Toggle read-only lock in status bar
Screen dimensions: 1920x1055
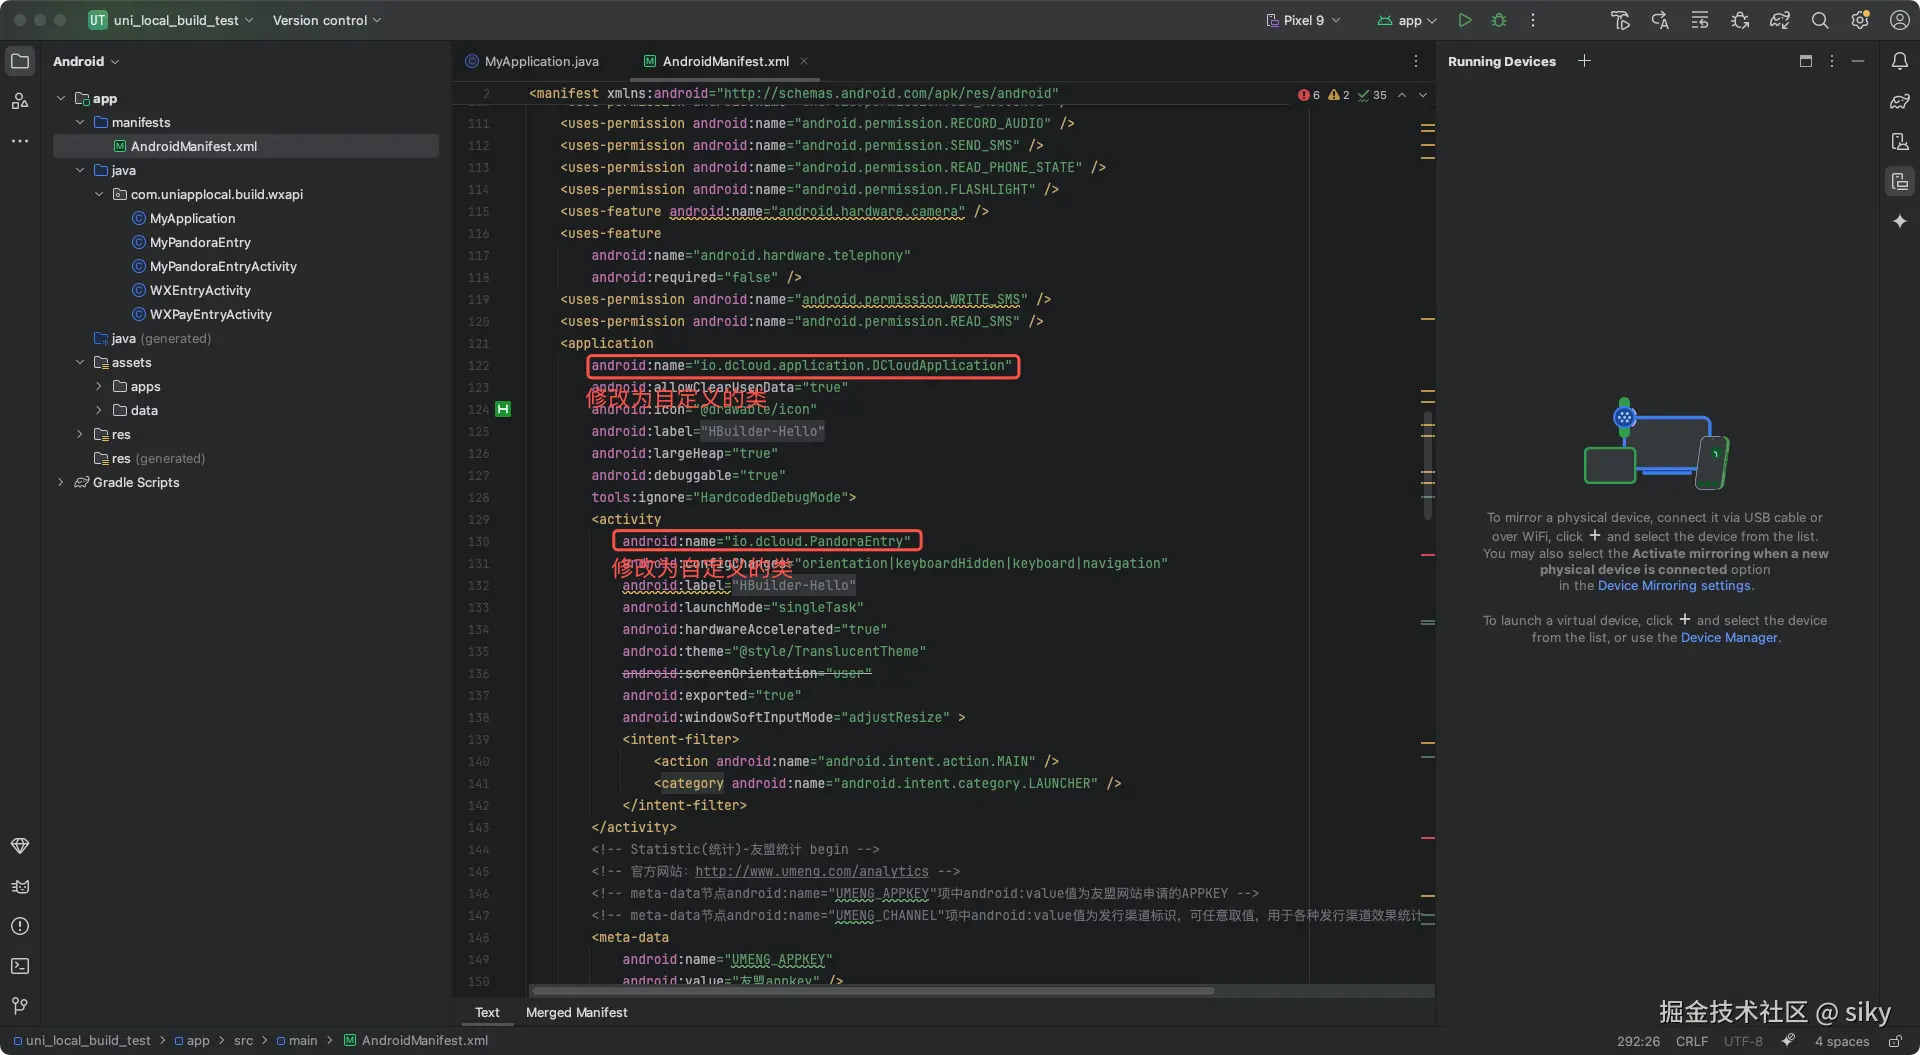[x=1894, y=1041]
